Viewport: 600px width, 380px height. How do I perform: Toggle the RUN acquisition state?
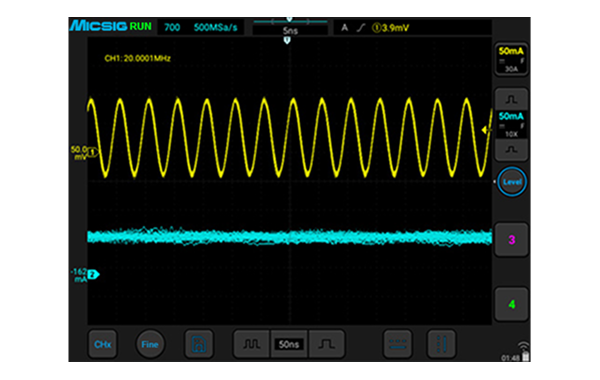[140, 26]
